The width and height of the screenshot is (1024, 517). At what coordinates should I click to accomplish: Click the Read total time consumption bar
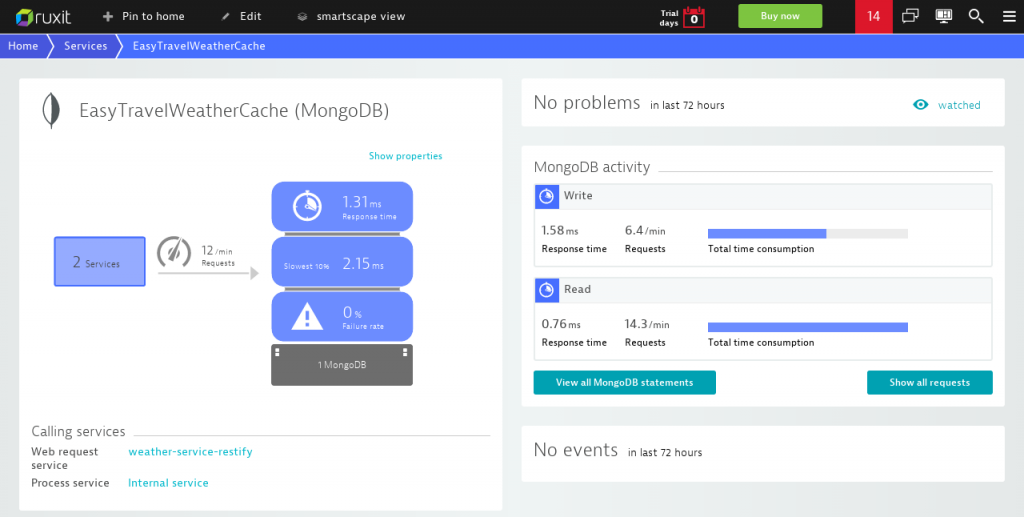pyautogui.click(x=808, y=327)
